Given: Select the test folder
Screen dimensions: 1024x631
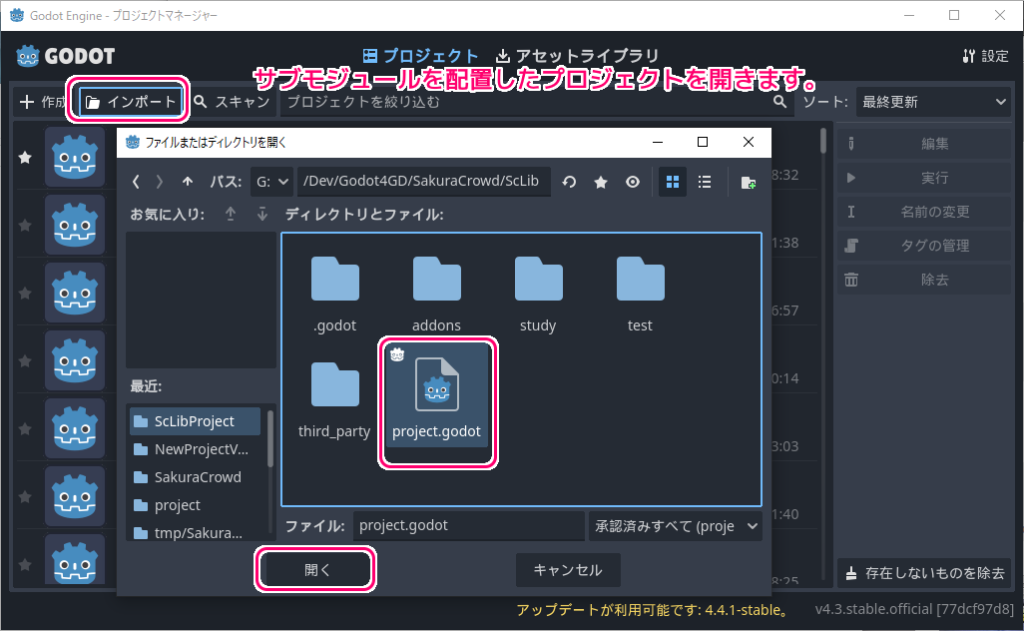Looking at the screenshot, I should coord(640,295).
